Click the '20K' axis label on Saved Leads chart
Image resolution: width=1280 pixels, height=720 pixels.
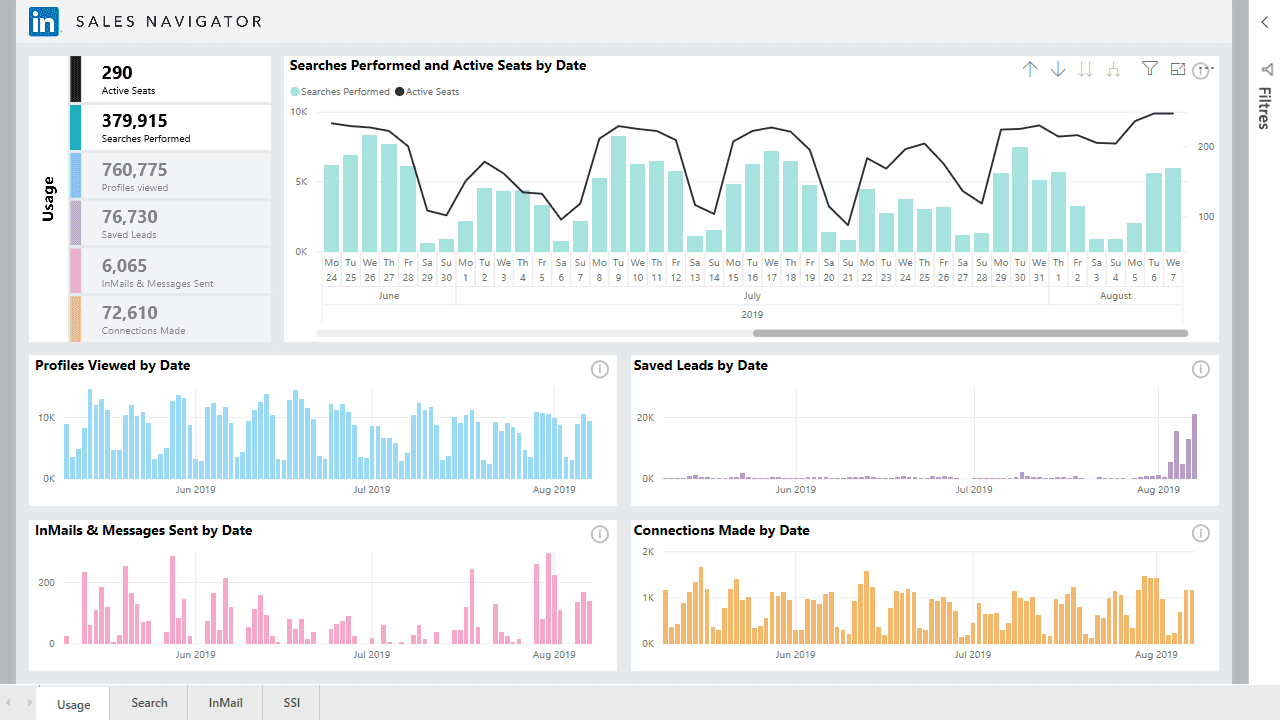[x=645, y=417]
